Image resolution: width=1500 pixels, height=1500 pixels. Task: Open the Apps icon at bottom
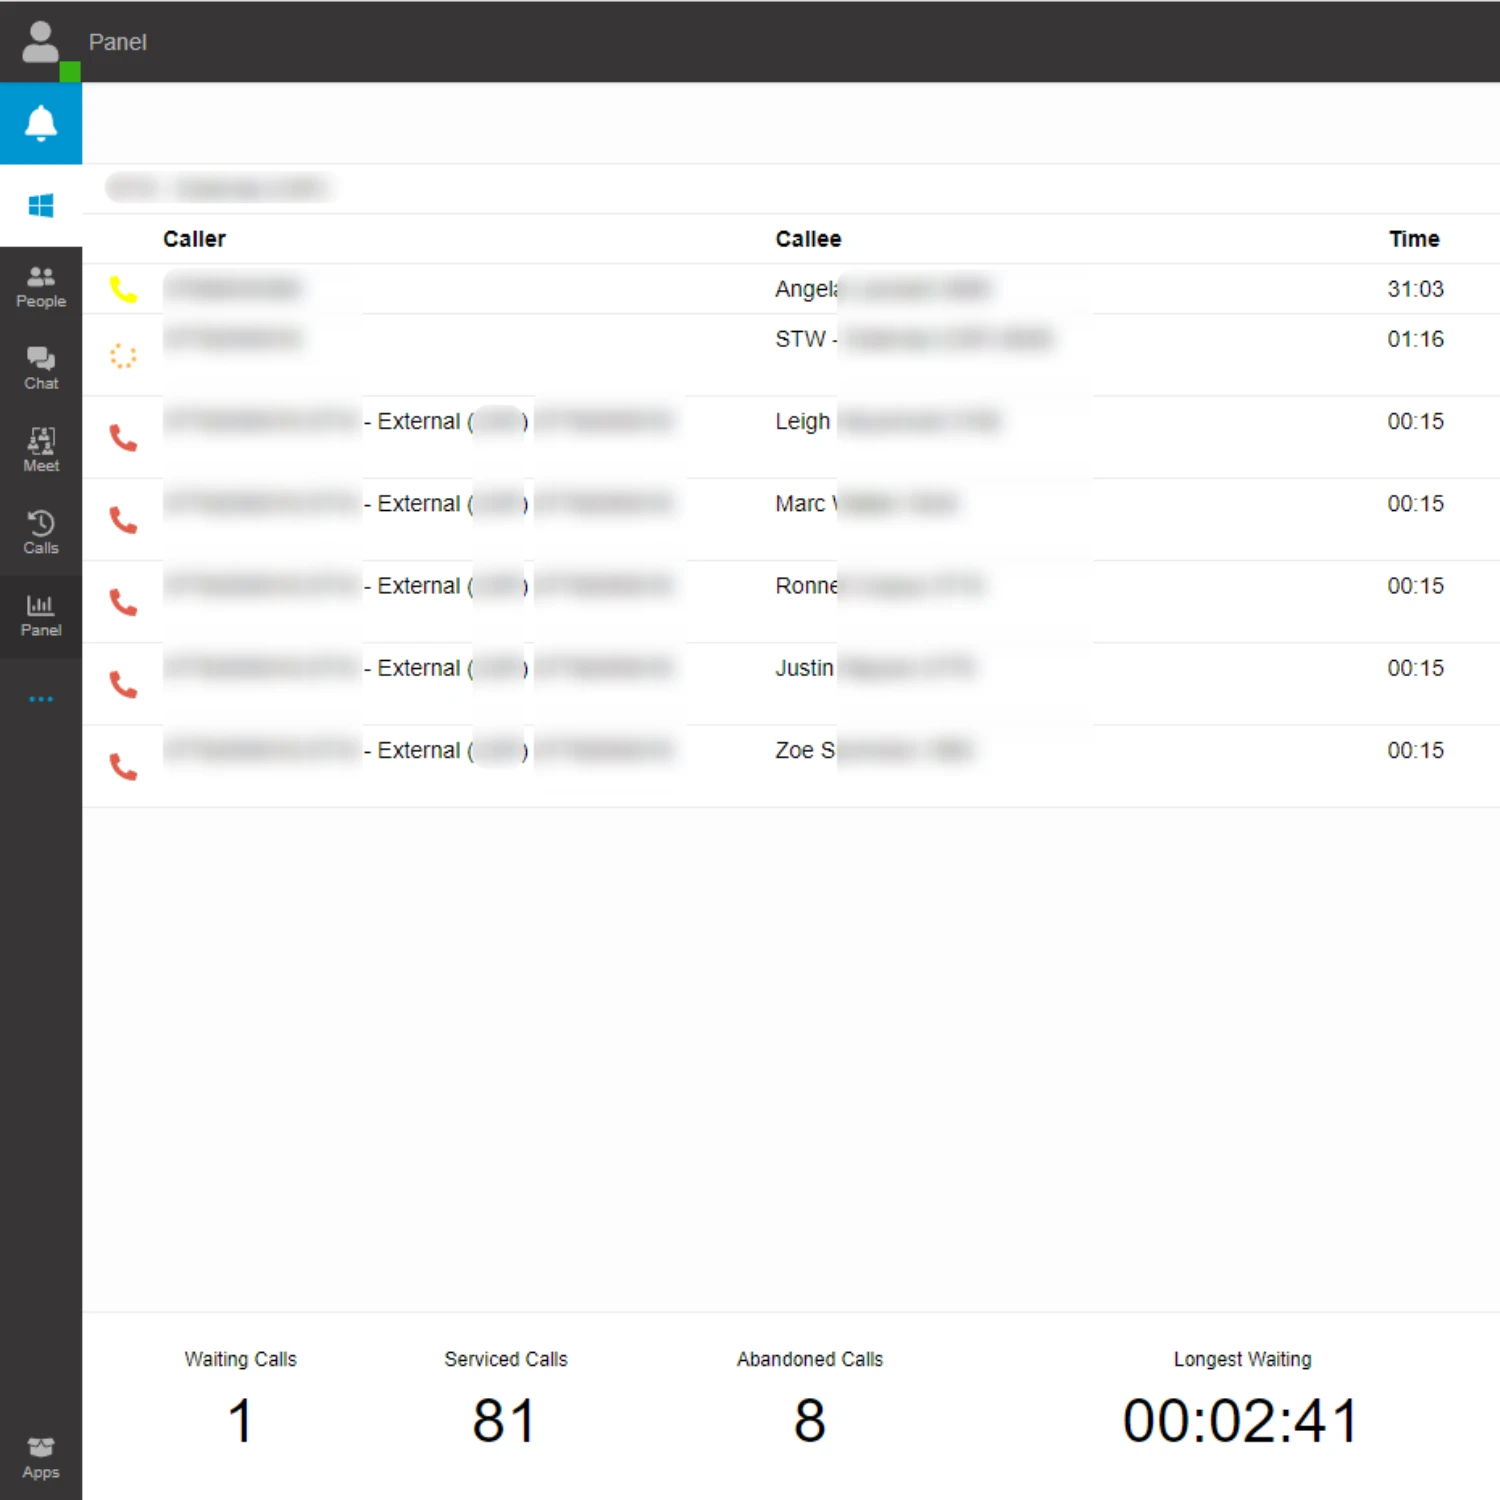(40, 1455)
